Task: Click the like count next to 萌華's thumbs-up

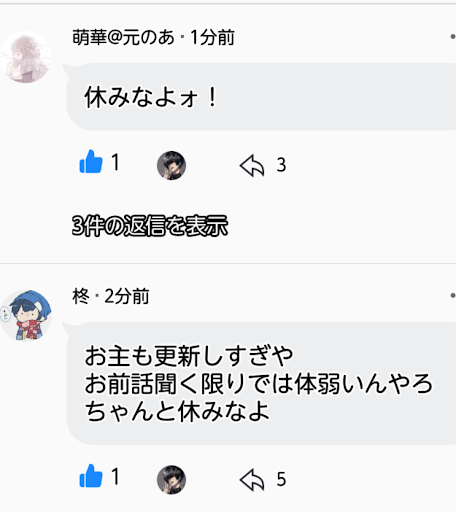Action: pyautogui.click(x=115, y=162)
